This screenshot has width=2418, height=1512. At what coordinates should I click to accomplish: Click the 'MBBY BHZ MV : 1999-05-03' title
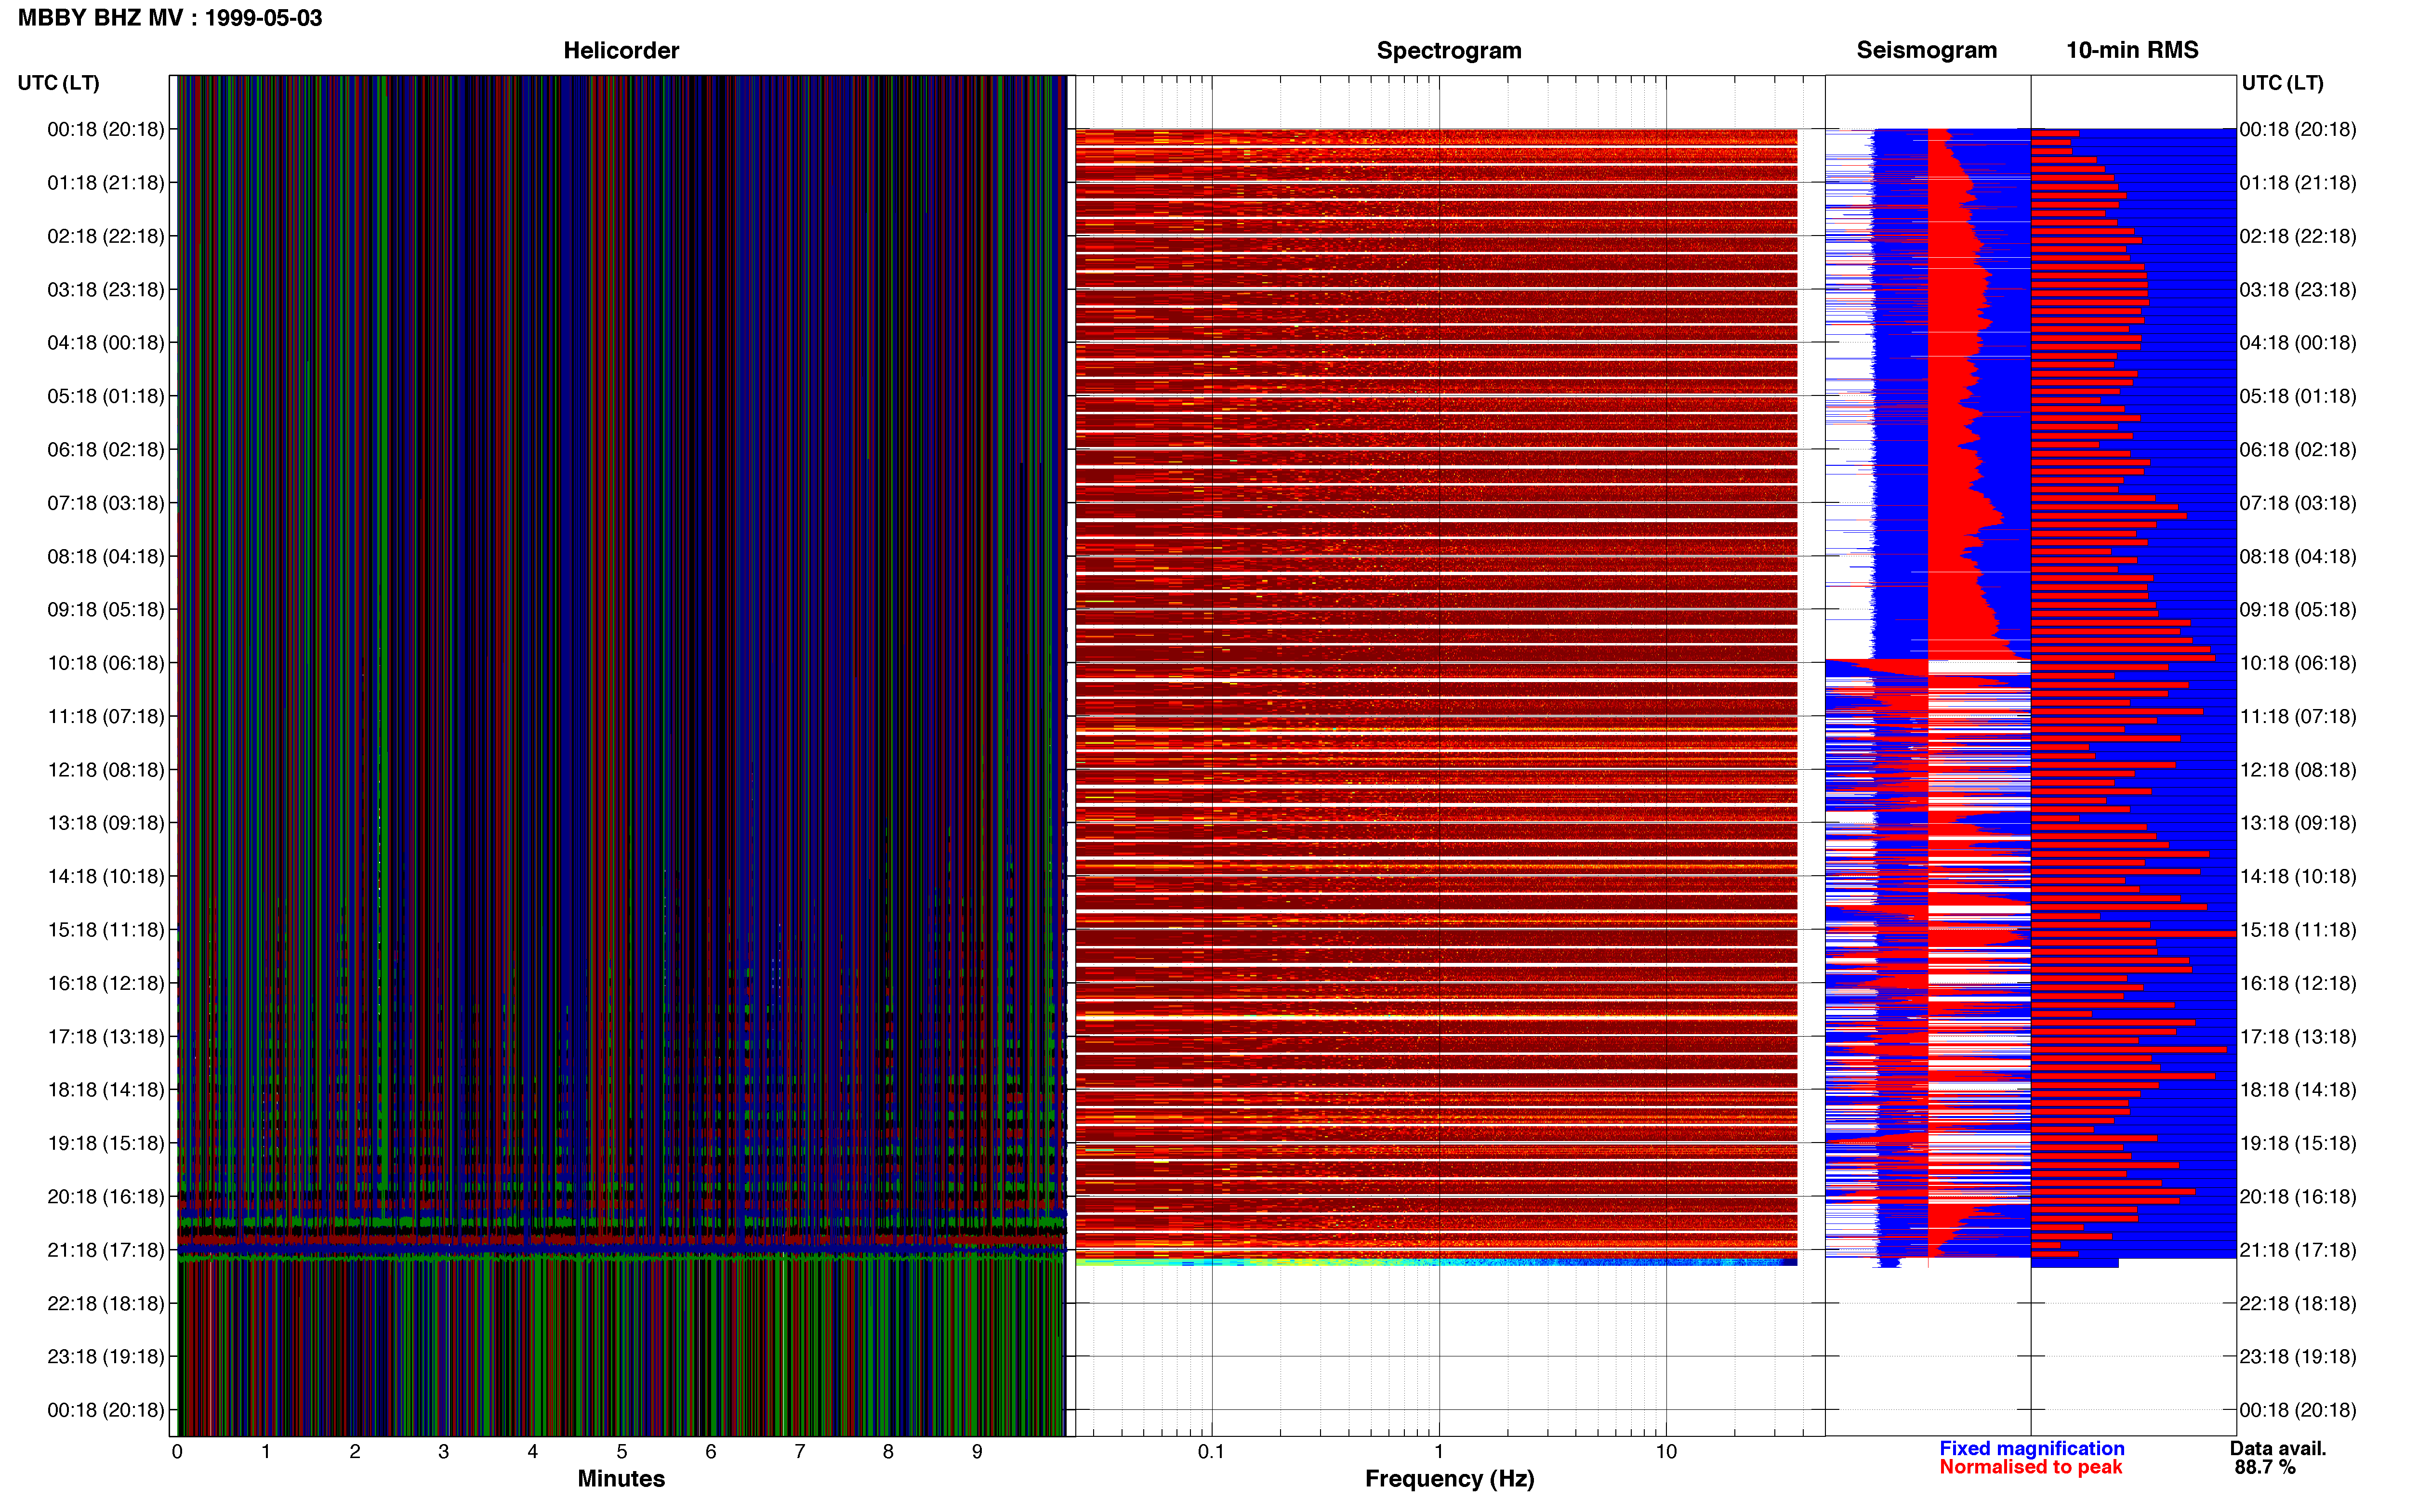pyautogui.click(x=170, y=18)
